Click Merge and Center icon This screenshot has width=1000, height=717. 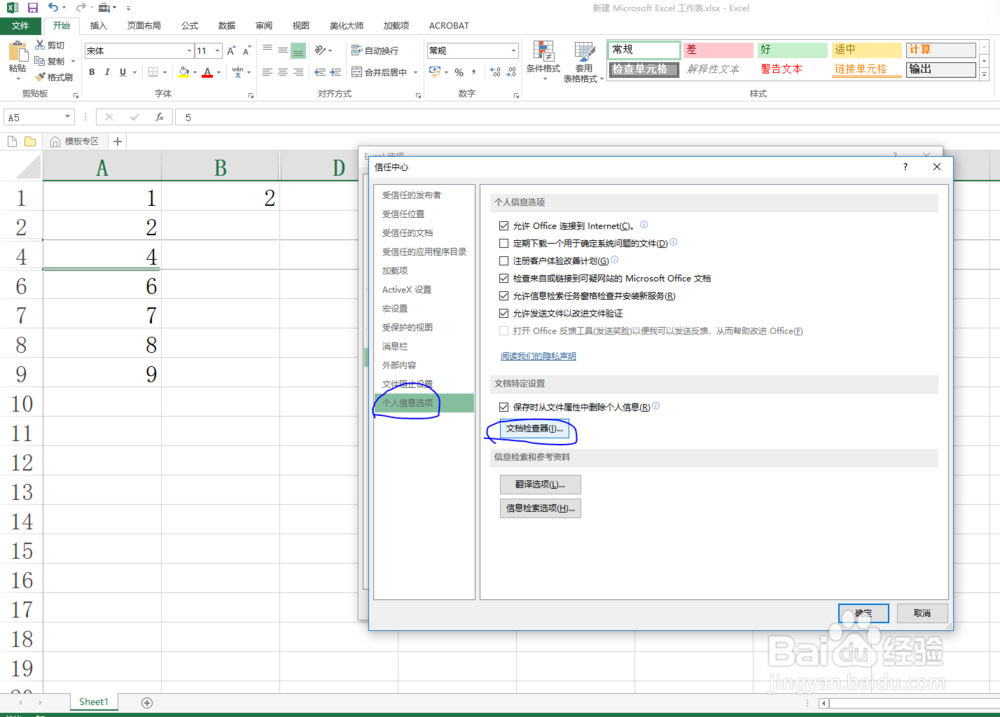point(357,72)
